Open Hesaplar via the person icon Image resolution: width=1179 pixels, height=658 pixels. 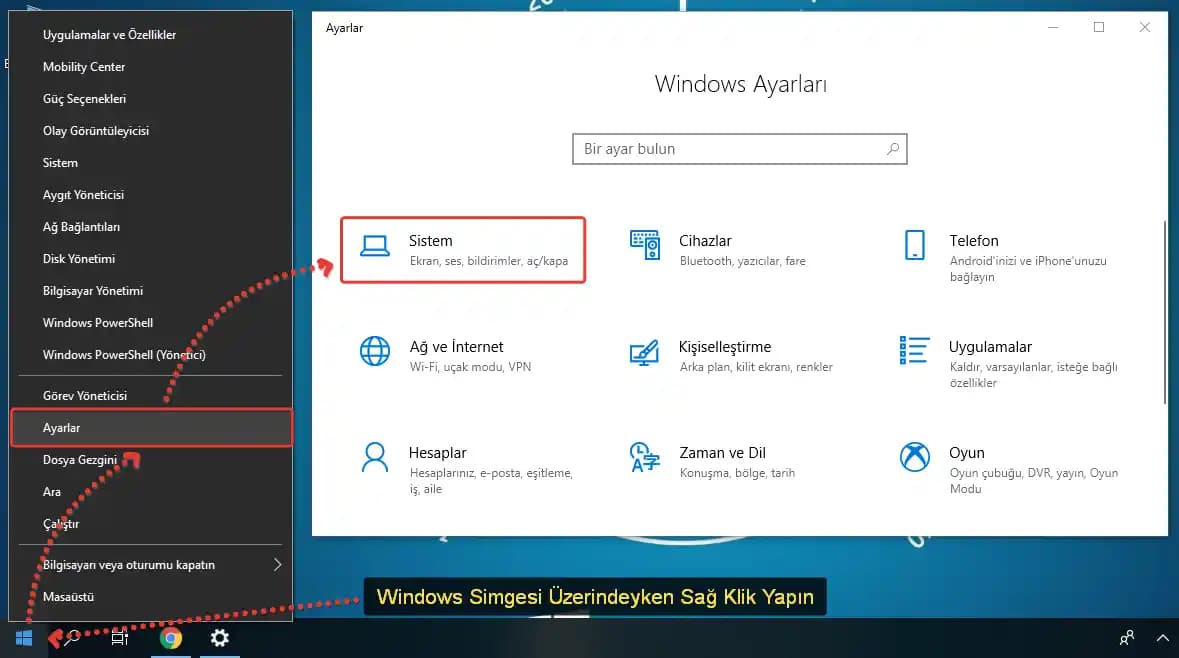point(374,457)
